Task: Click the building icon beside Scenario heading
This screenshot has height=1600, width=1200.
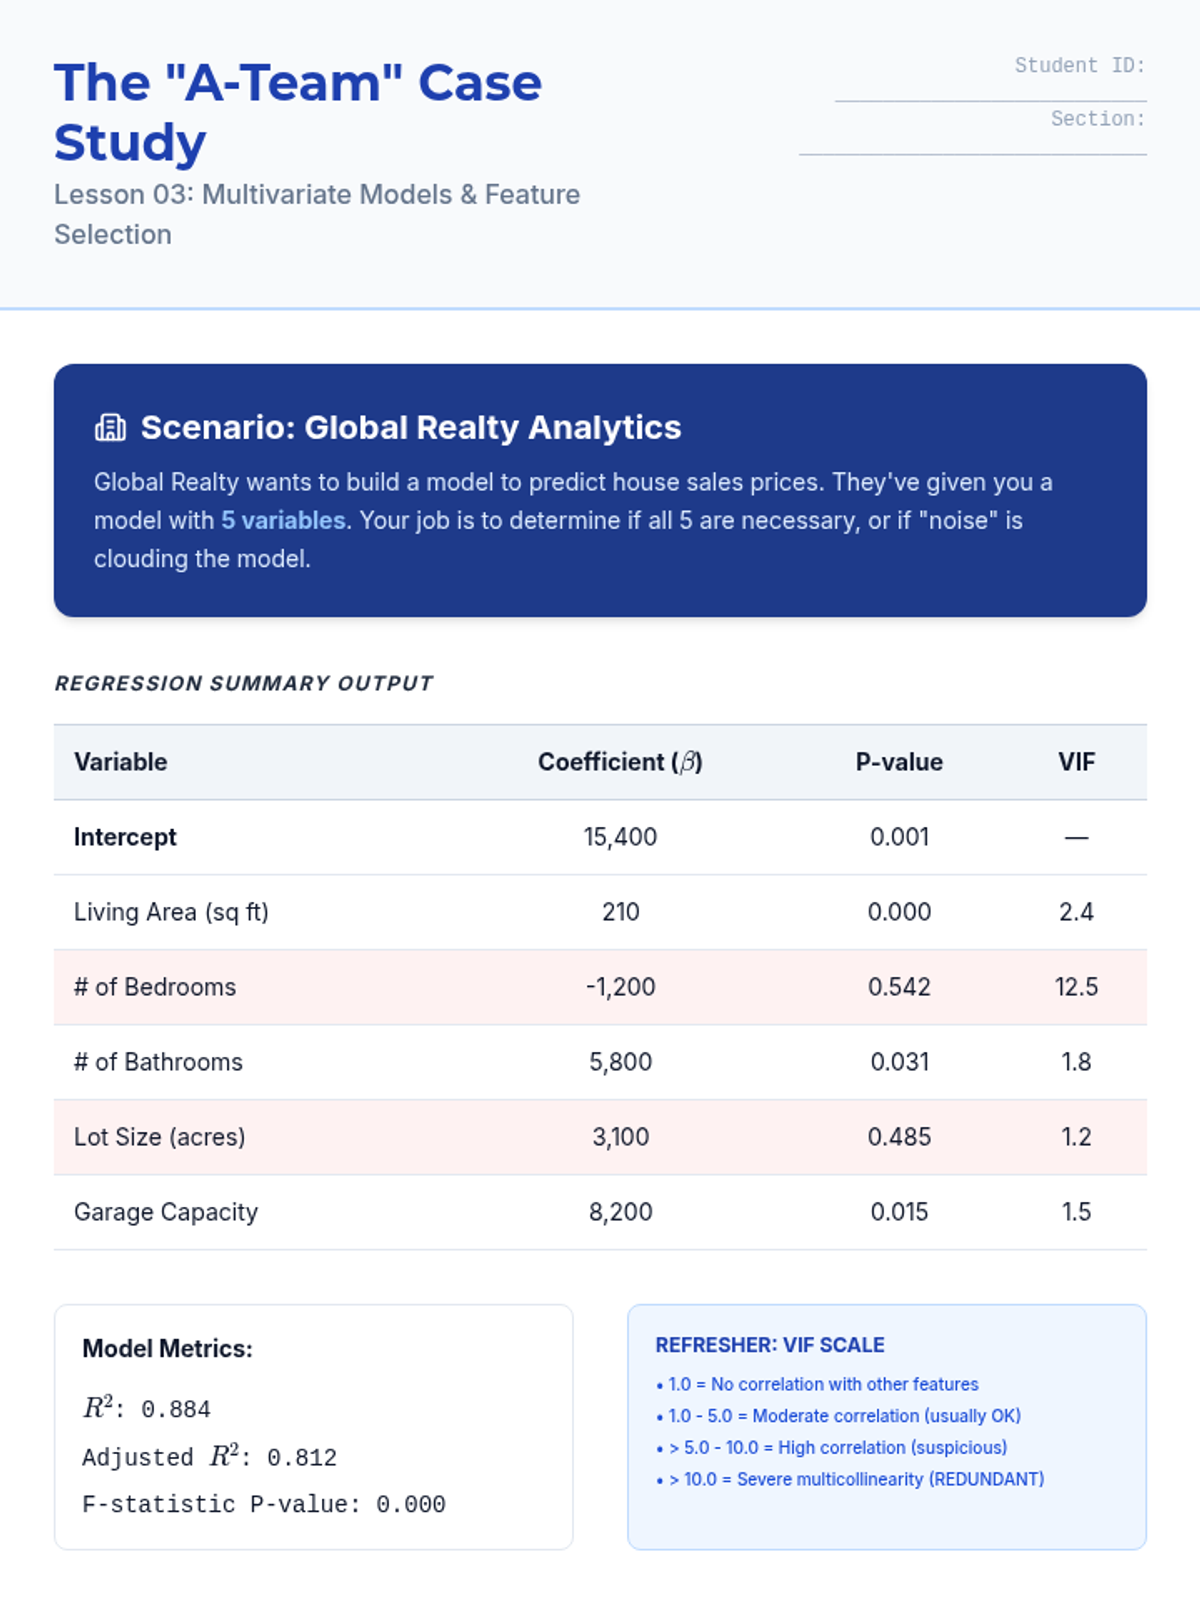Action: [110, 428]
